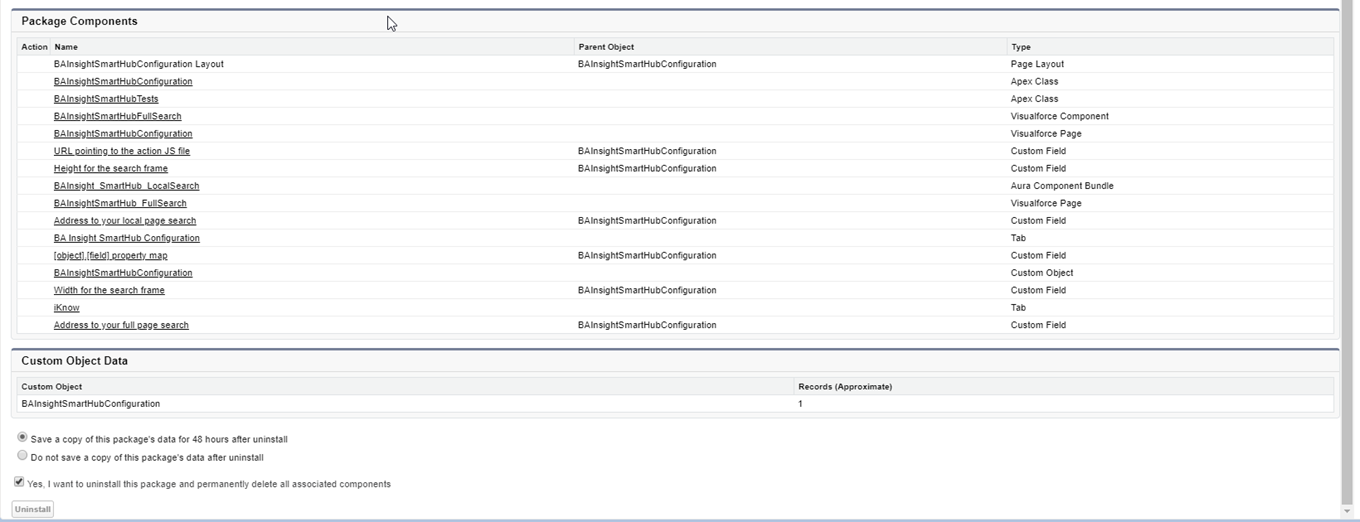Screen dimensions: 1360x522
Task: Open the 'BA Insight SmartHub Configuration' tab link
Action: pos(126,238)
